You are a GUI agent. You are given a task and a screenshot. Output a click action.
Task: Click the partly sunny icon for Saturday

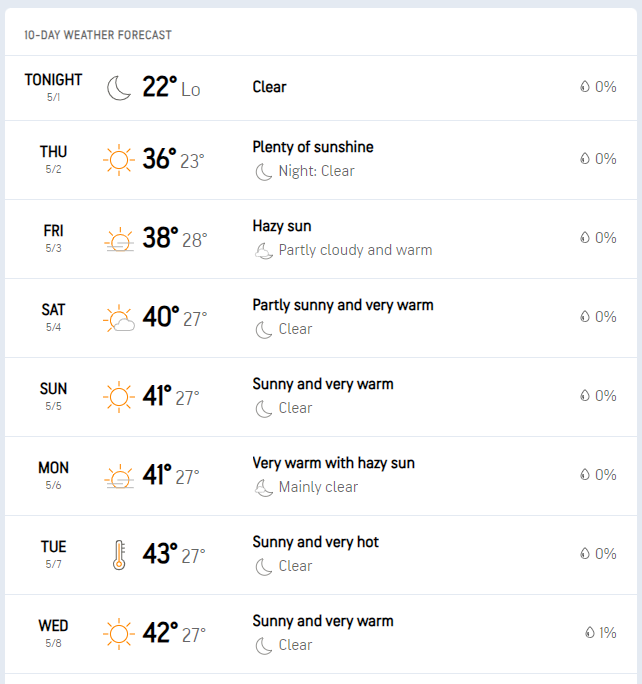click(119, 319)
